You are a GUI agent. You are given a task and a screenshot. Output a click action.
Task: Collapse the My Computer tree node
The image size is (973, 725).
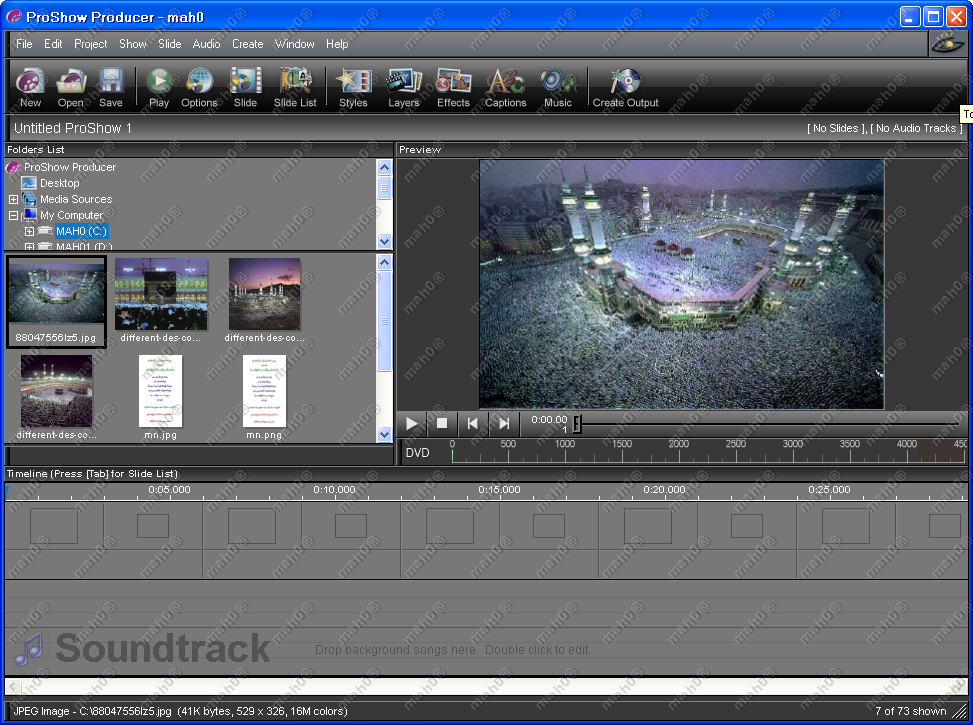pyautogui.click(x=13, y=216)
